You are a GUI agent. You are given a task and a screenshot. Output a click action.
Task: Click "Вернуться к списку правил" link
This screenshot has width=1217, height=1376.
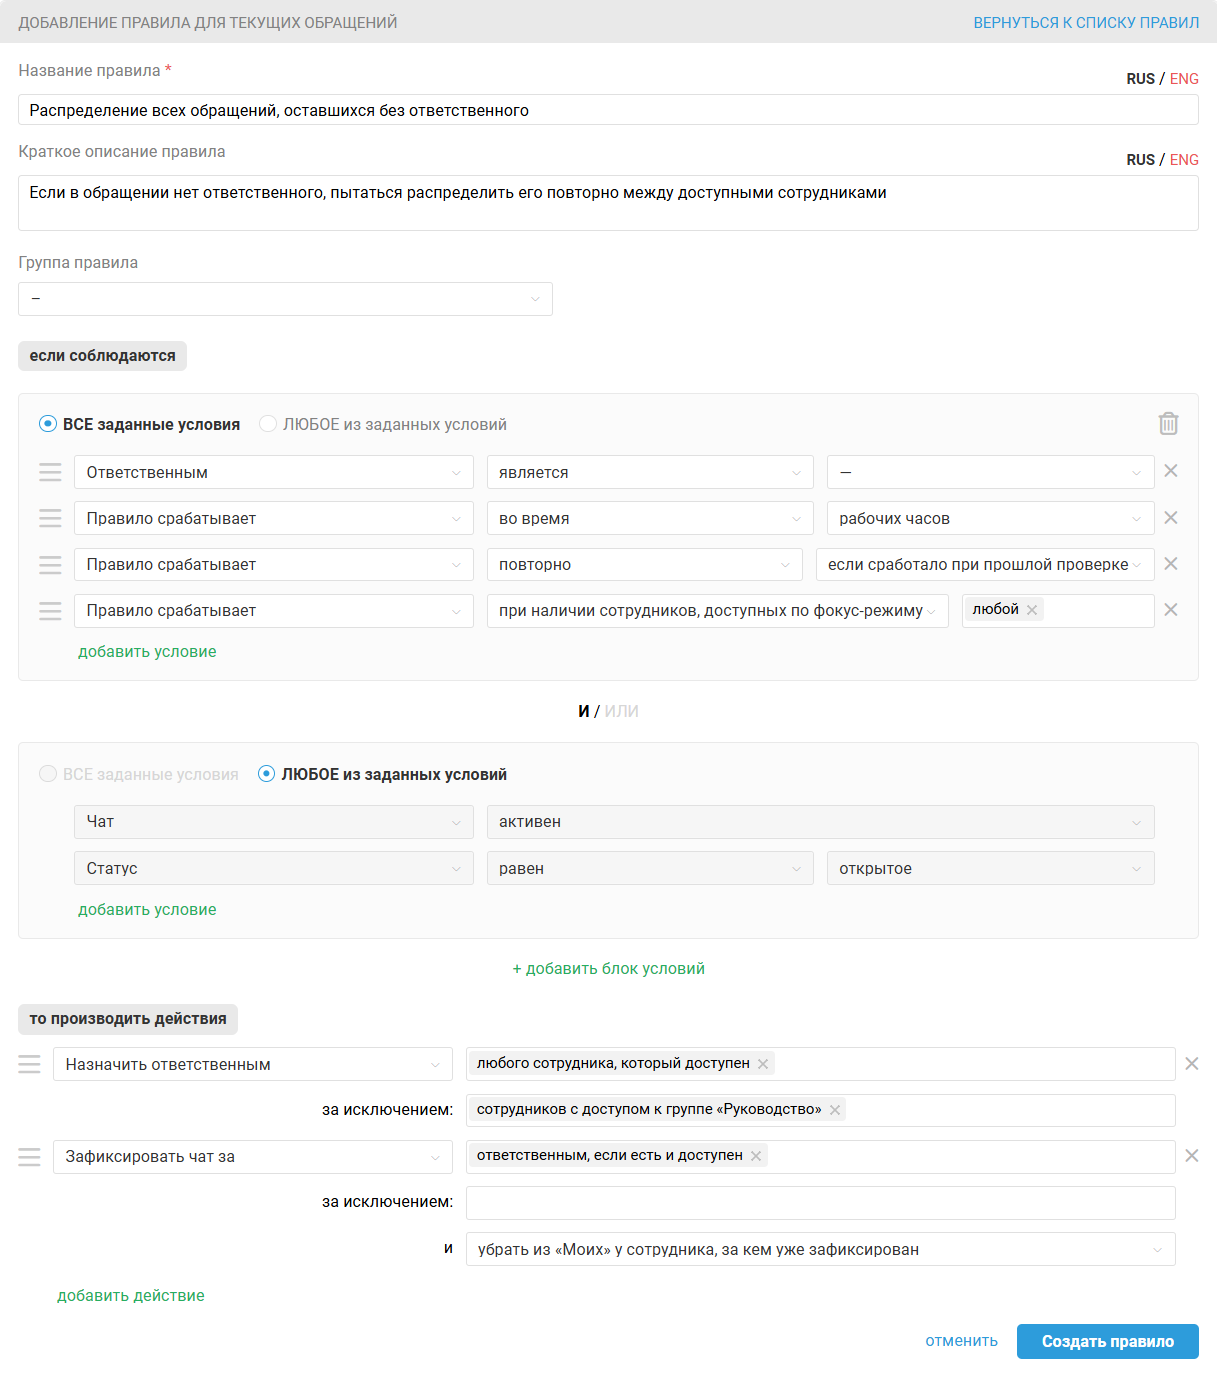pos(1086,22)
